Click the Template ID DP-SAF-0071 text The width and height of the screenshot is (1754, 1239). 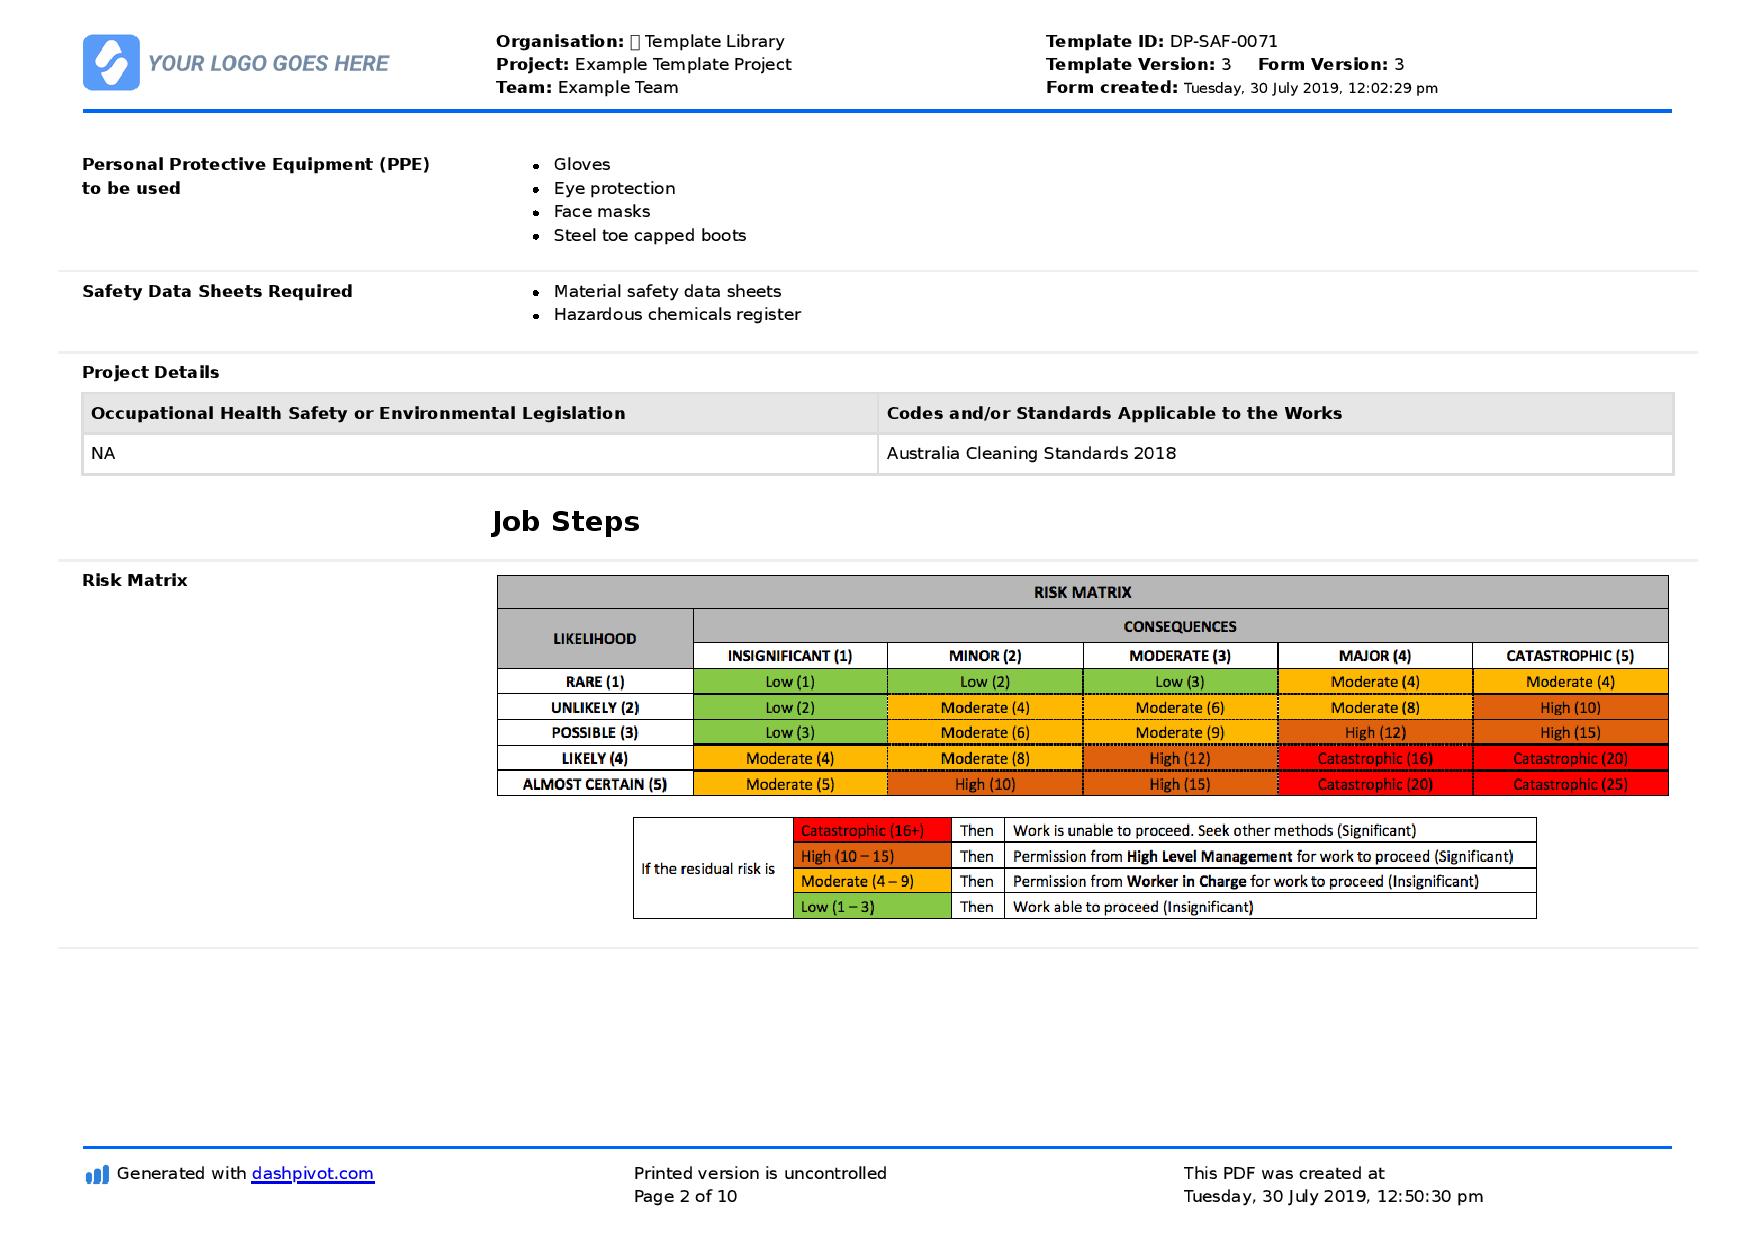click(x=1161, y=42)
